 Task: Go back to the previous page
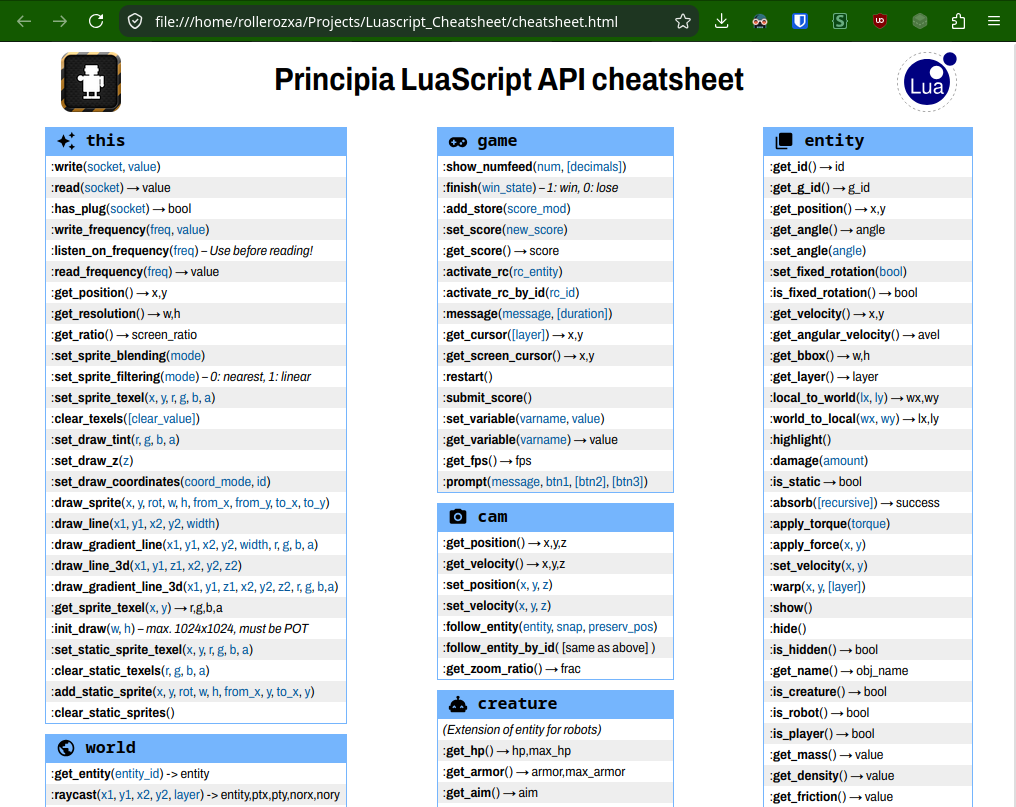(24, 21)
